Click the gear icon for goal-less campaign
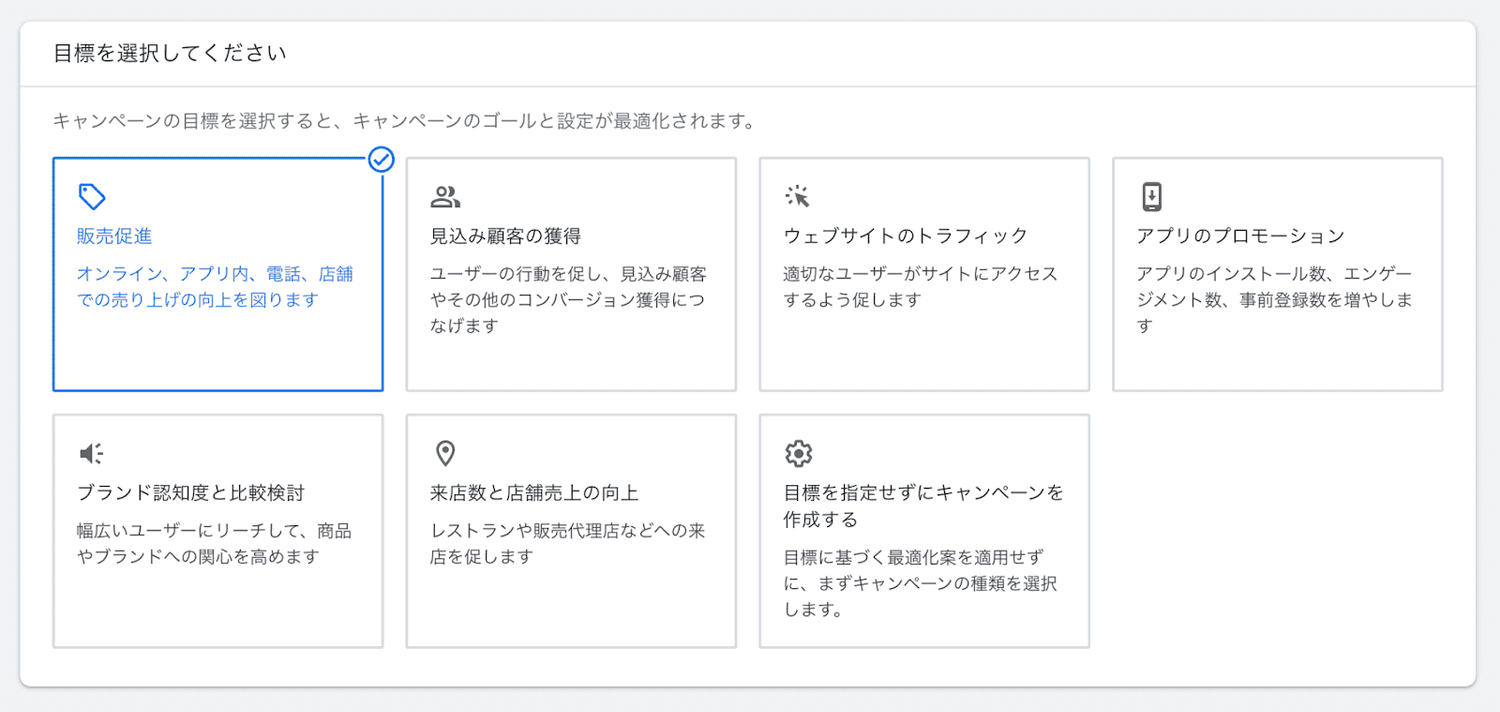The height and width of the screenshot is (712, 1500). coord(797,454)
